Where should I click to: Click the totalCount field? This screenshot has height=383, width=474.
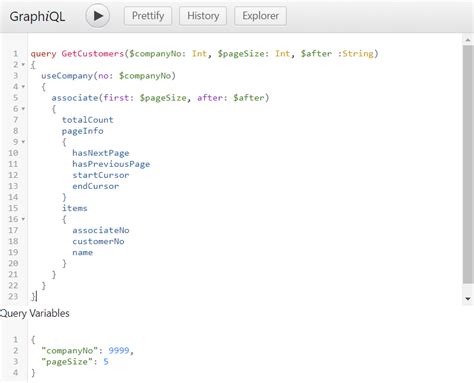(x=88, y=120)
